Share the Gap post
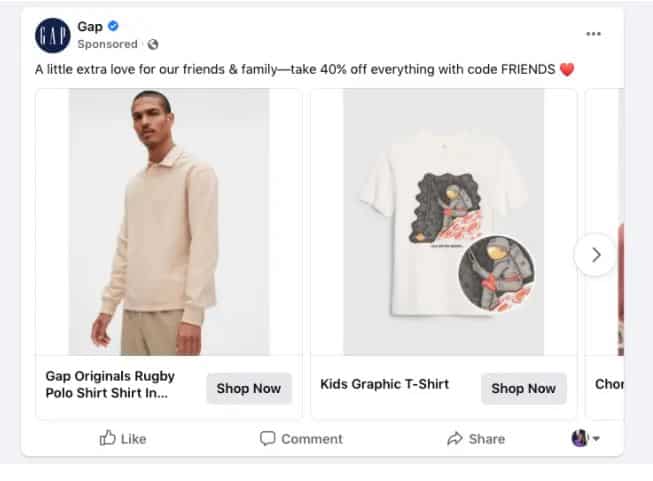Image resolution: width=653 pixels, height=481 pixels. click(475, 438)
